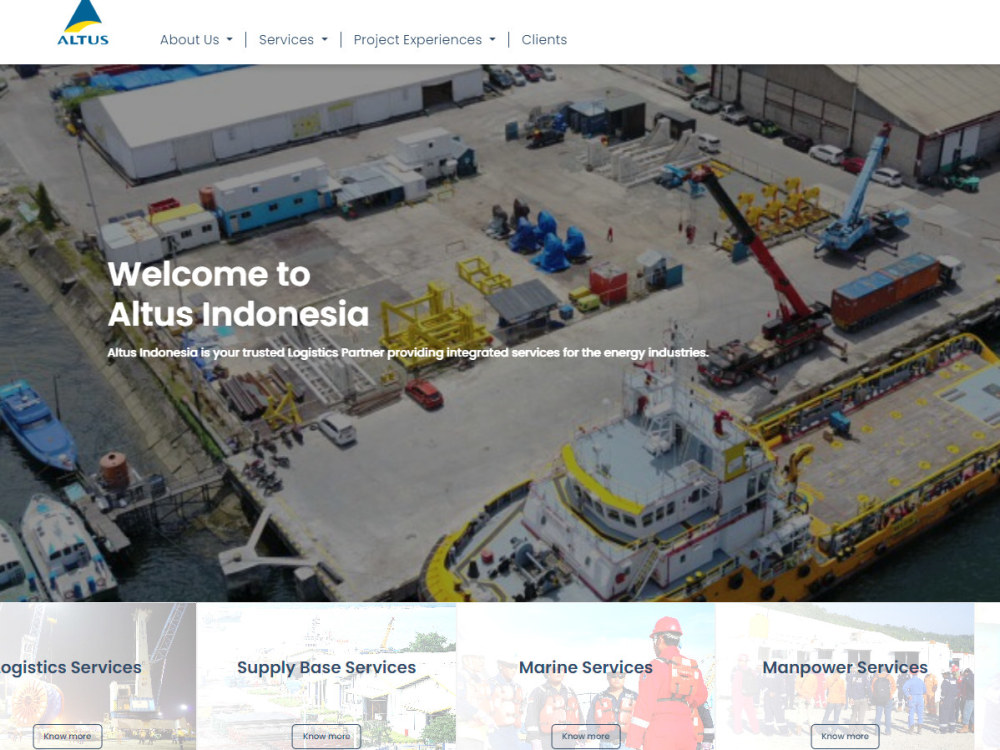Open the Project Experiences menu
1000x750 pixels.
tap(418, 40)
